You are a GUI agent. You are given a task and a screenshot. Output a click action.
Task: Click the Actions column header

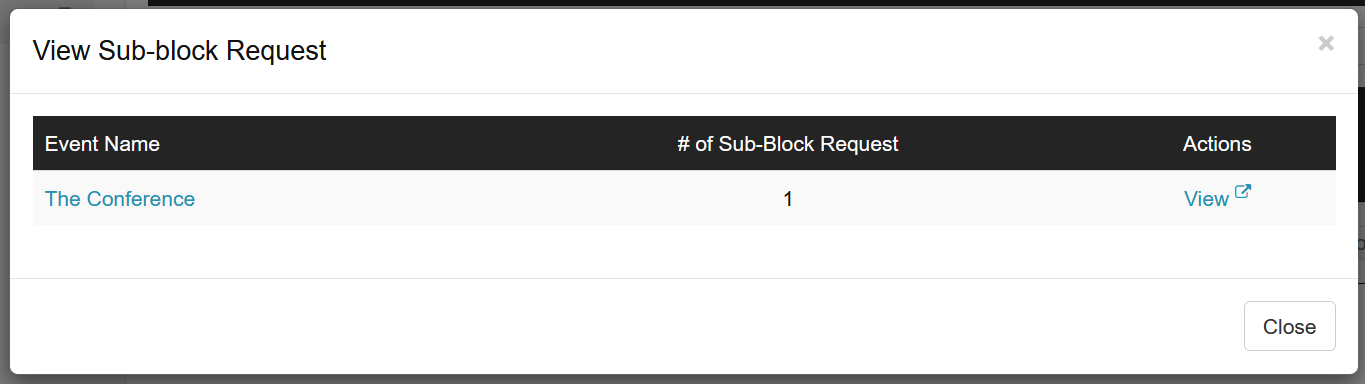[1217, 144]
